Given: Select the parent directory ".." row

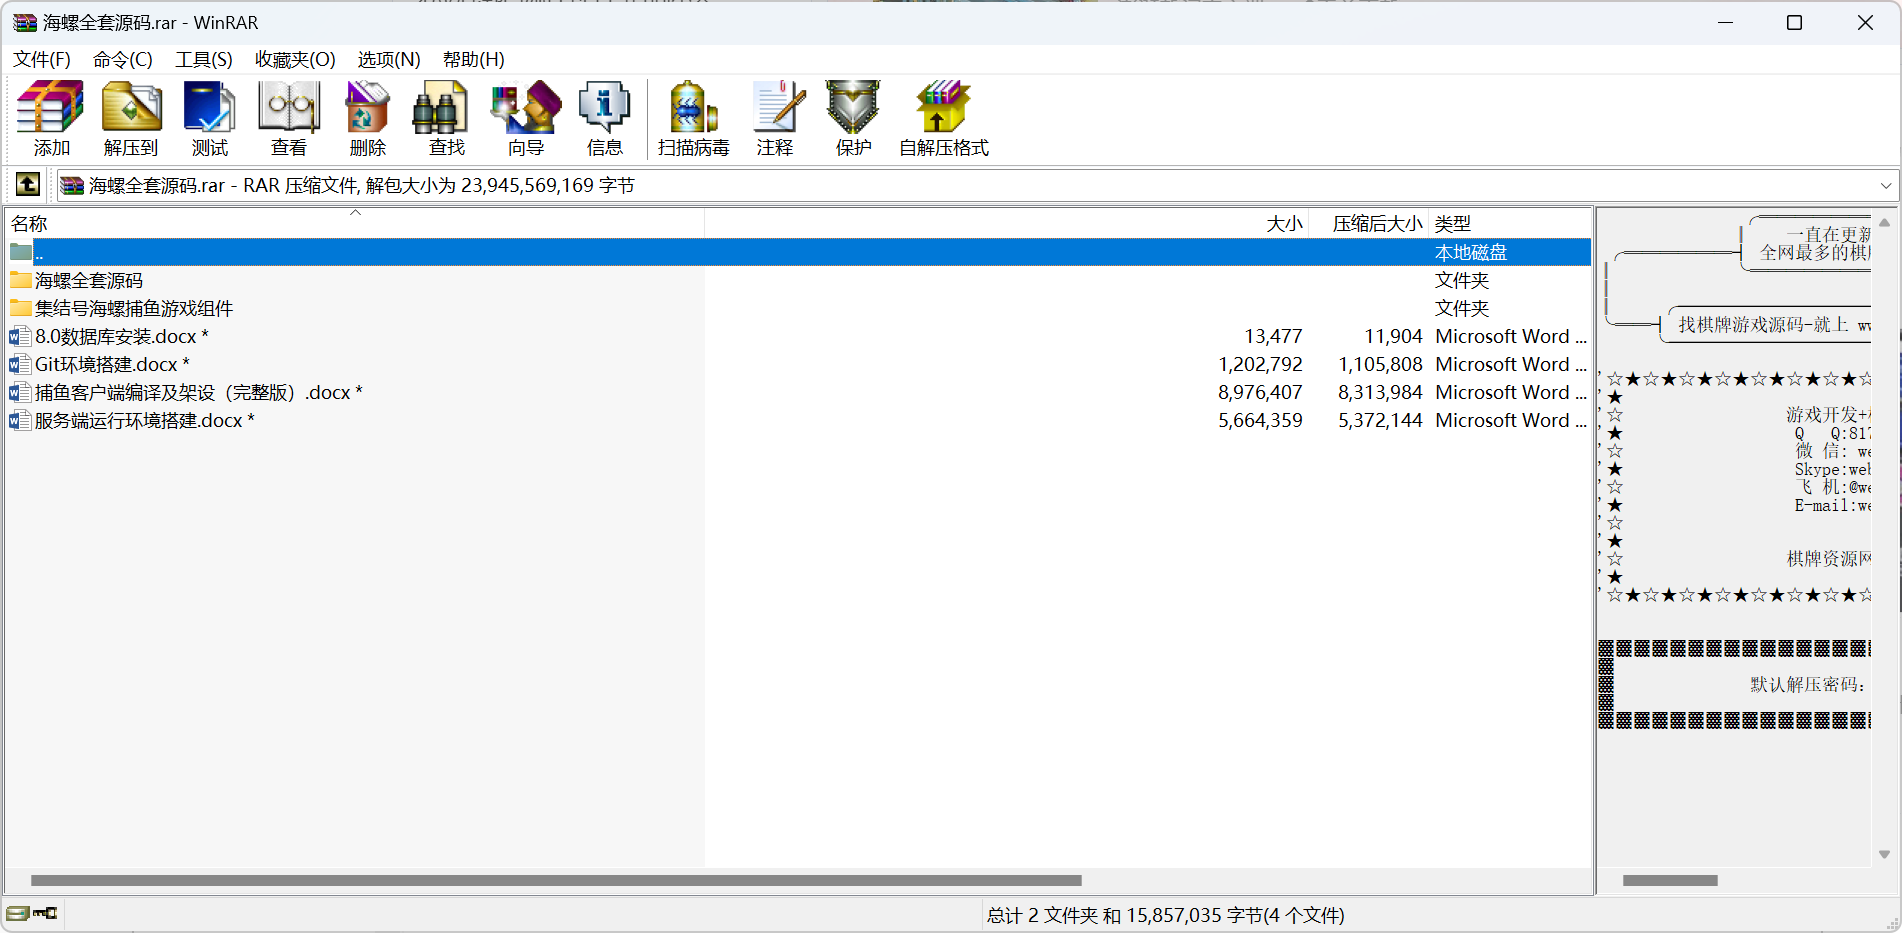Looking at the screenshot, I should click(798, 252).
